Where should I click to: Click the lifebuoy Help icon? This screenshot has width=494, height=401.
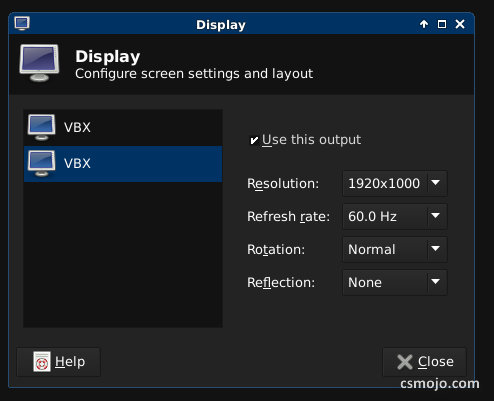pos(42,362)
